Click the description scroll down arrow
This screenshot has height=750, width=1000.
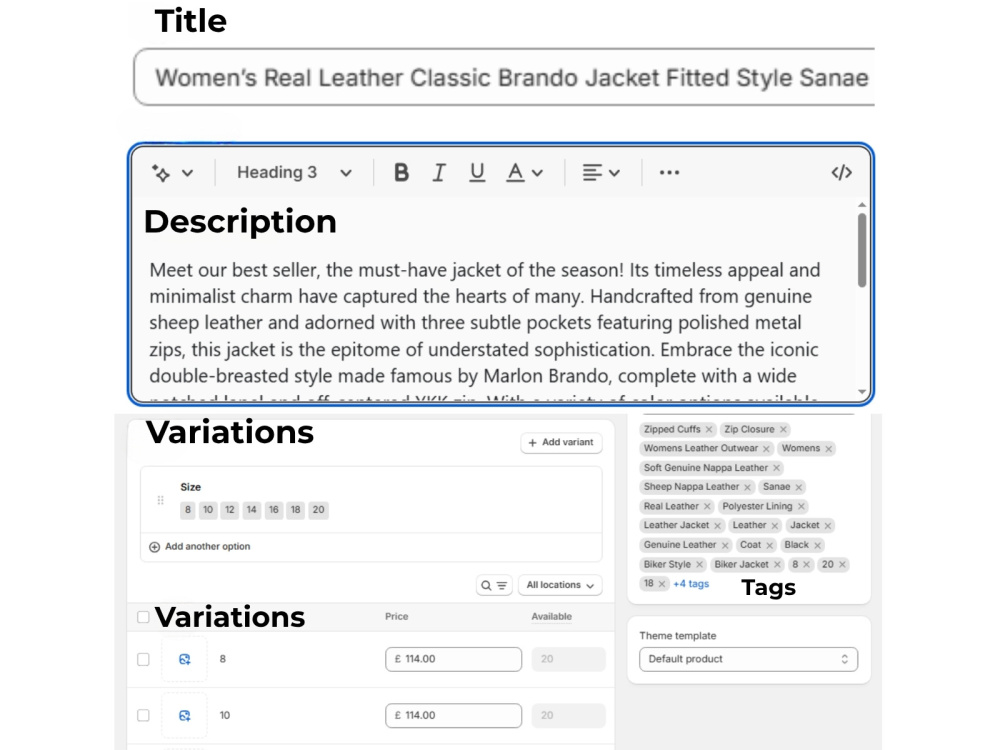point(862,392)
